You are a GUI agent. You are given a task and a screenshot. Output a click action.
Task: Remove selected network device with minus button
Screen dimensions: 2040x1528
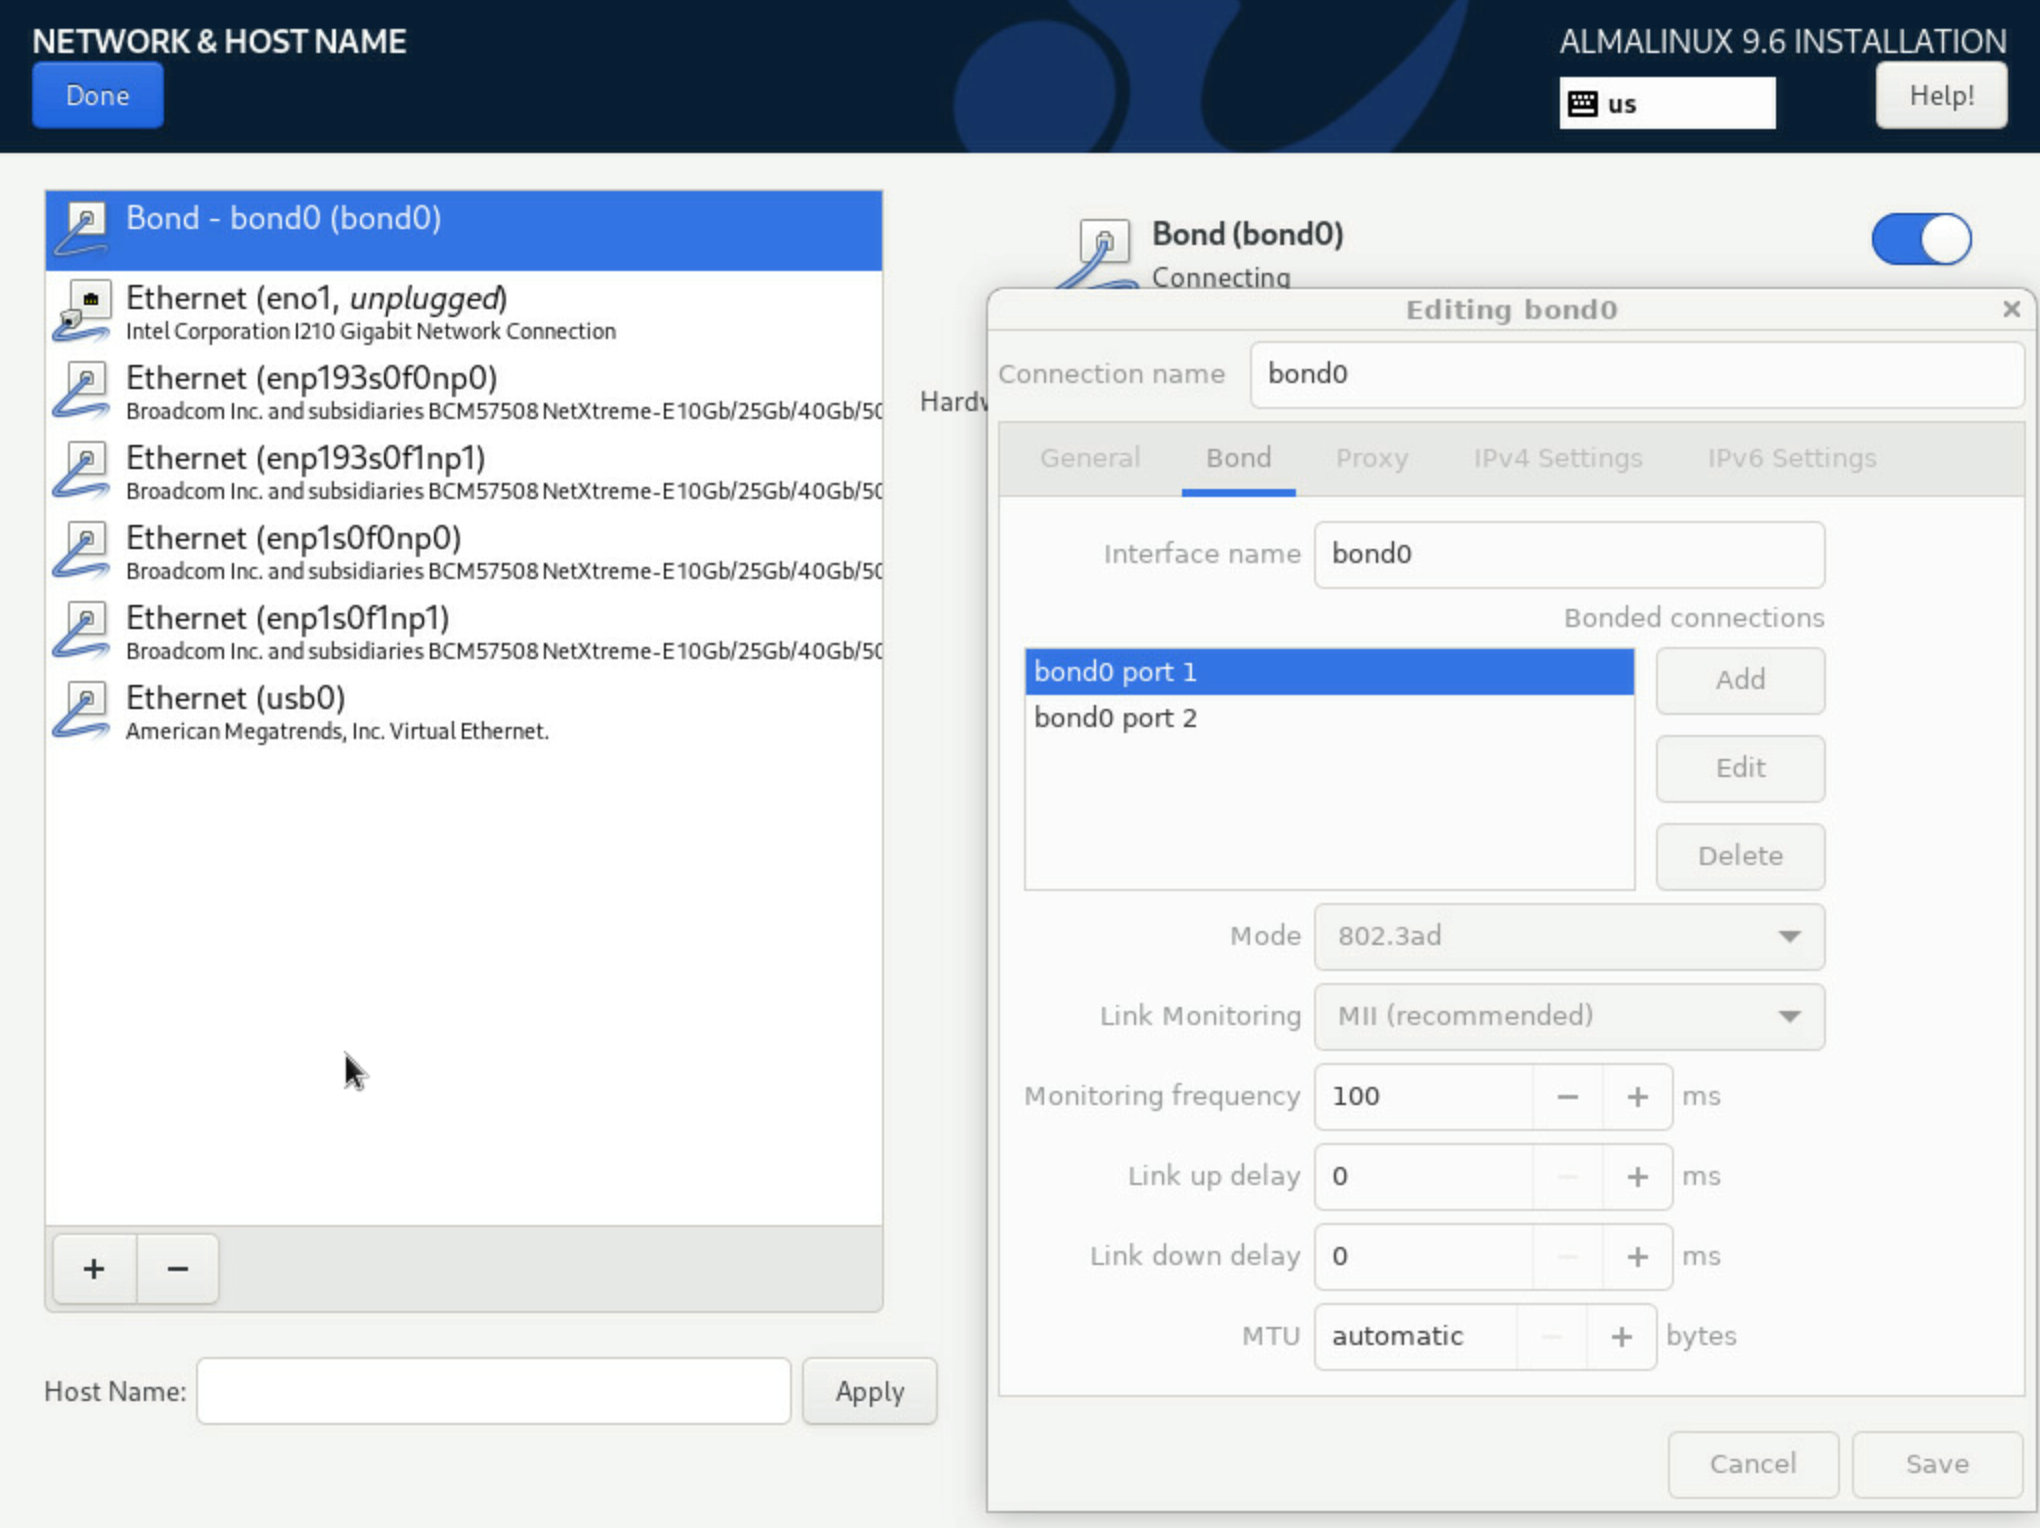[178, 1269]
